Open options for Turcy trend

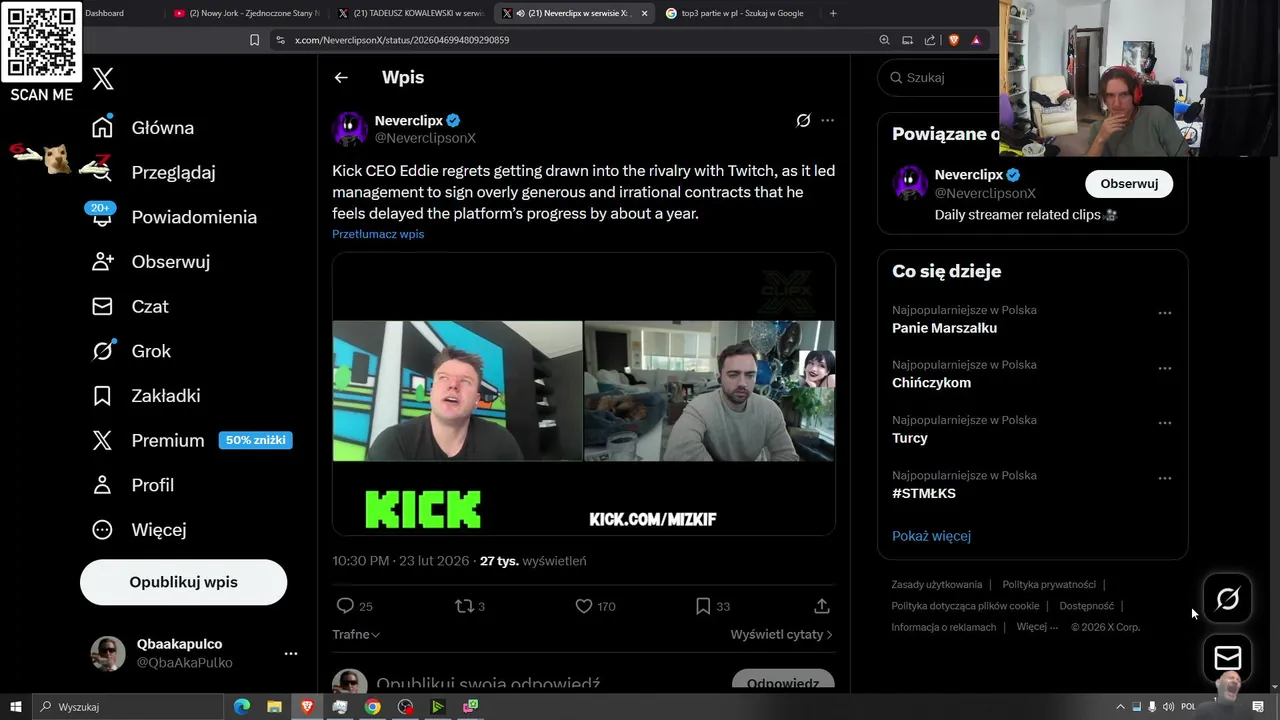[x=1164, y=423]
